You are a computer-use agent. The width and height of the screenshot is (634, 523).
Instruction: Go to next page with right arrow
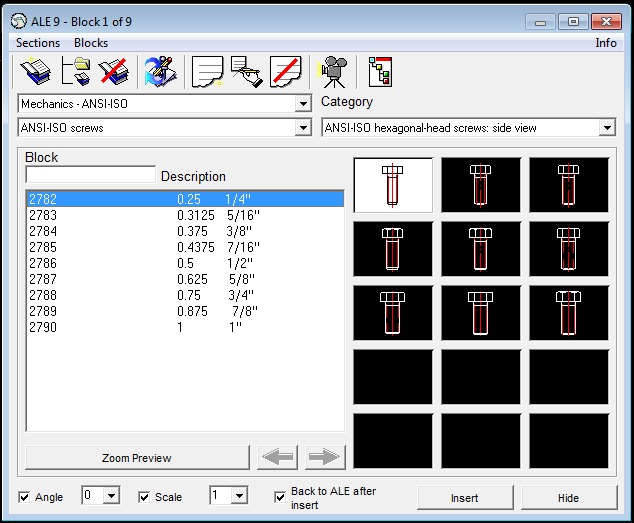(x=325, y=457)
